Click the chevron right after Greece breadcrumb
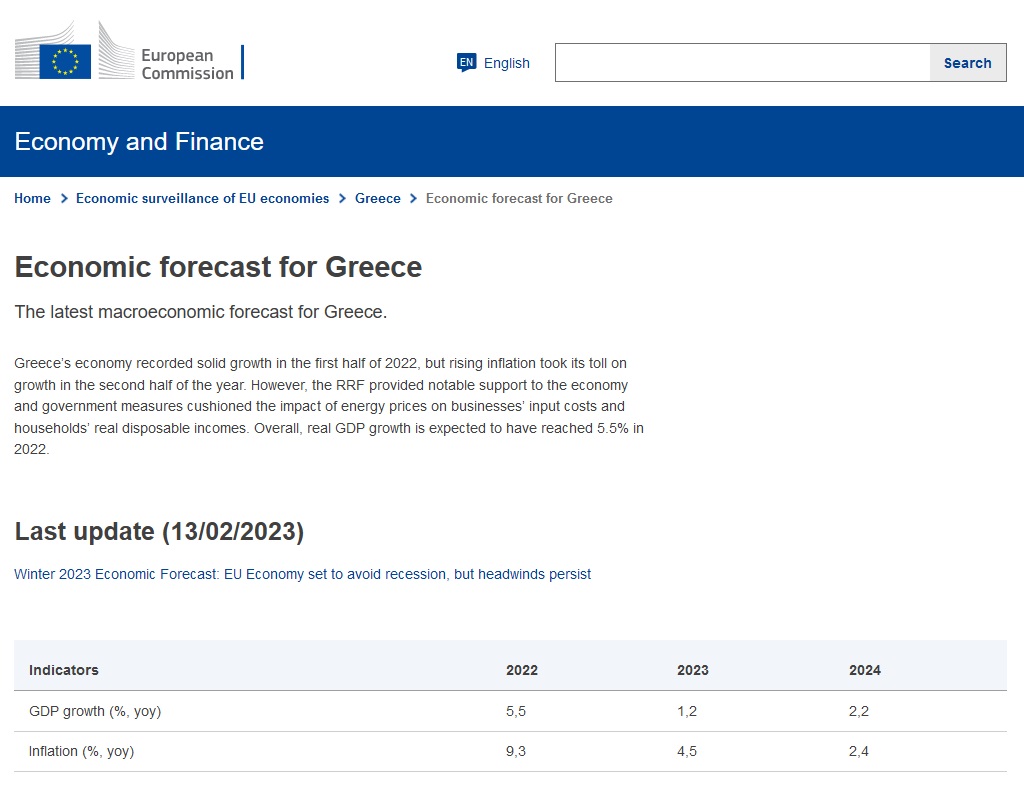Image resolution: width=1024 pixels, height=795 pixels. coord(413,199)
